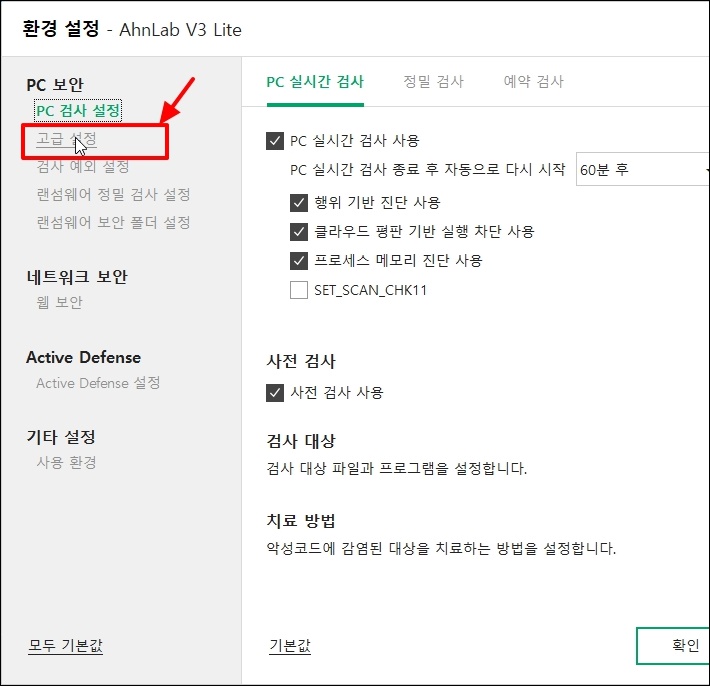Click 치료 방법 heading
The height and width of the screenshot is (686, 710).
[x=301, y=521]
